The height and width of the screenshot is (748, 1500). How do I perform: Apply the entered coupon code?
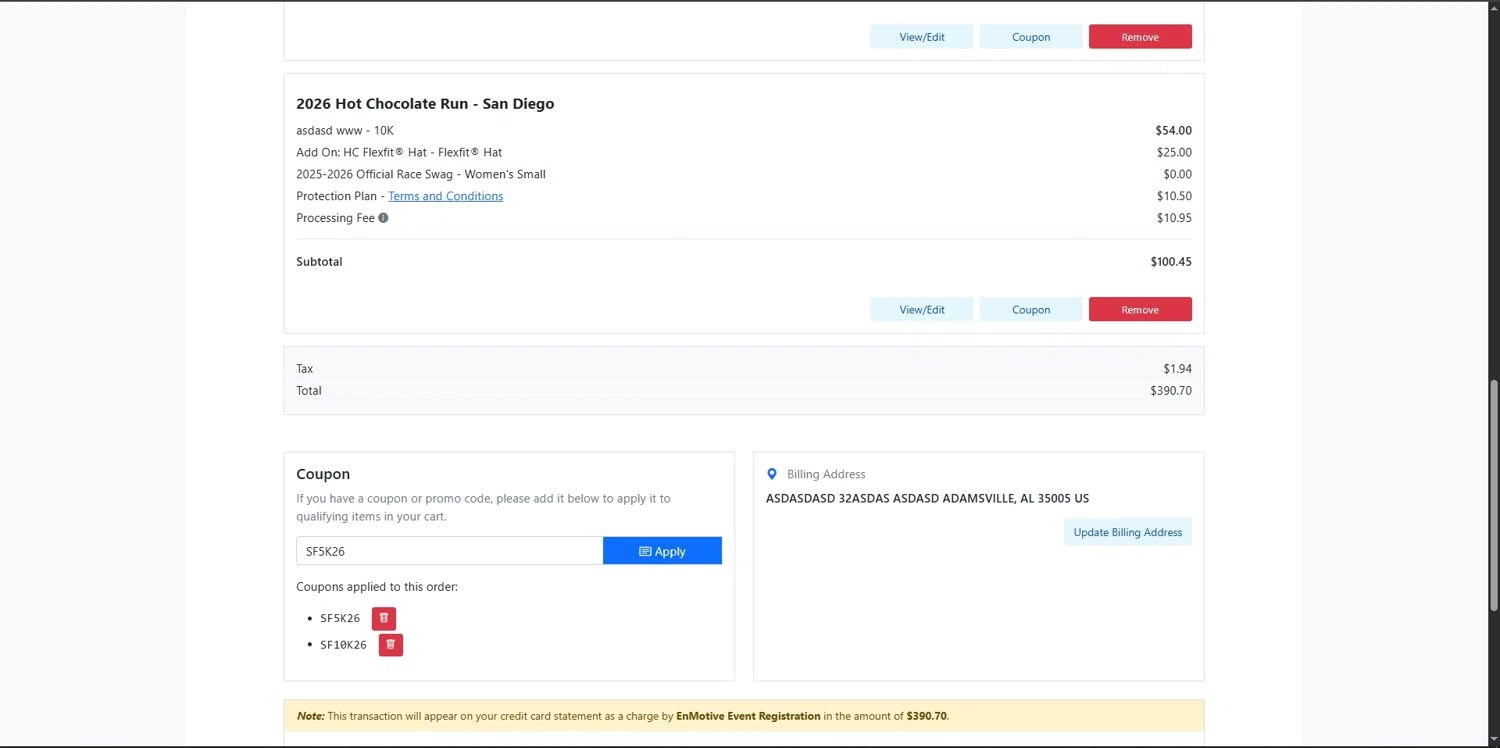tap(662, 551)
